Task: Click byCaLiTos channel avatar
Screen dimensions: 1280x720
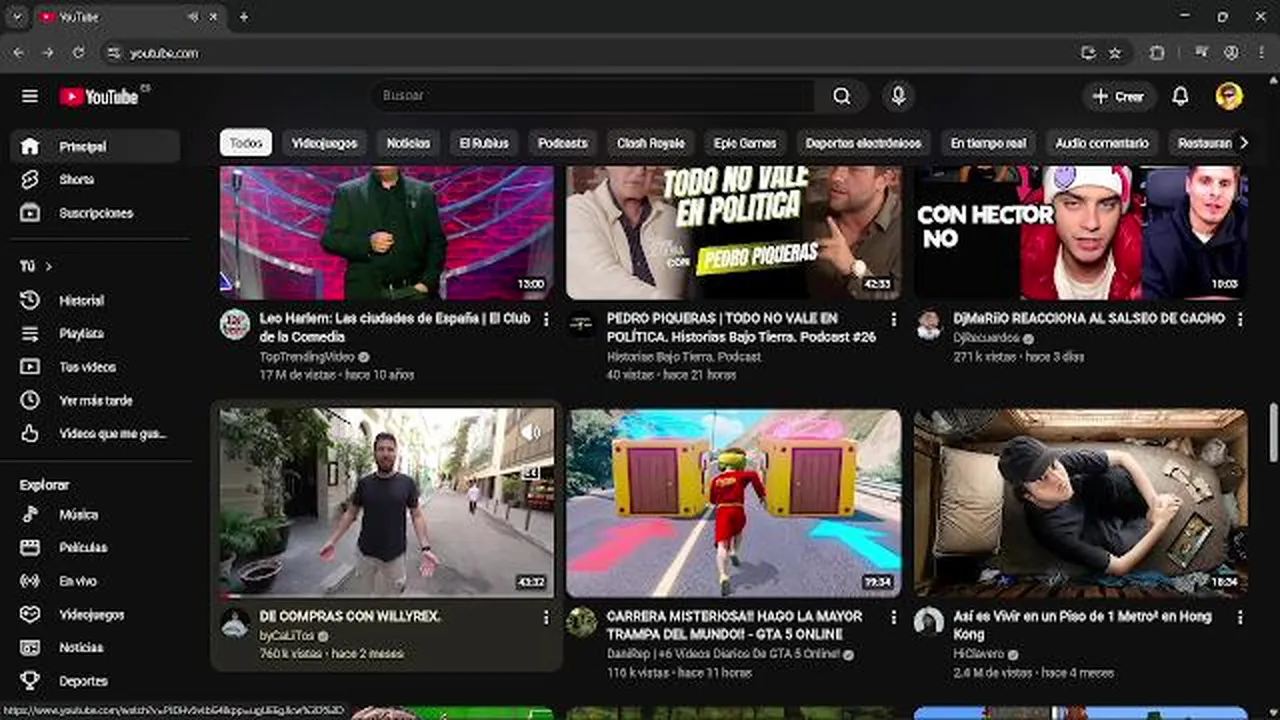Action: (235, 623)
